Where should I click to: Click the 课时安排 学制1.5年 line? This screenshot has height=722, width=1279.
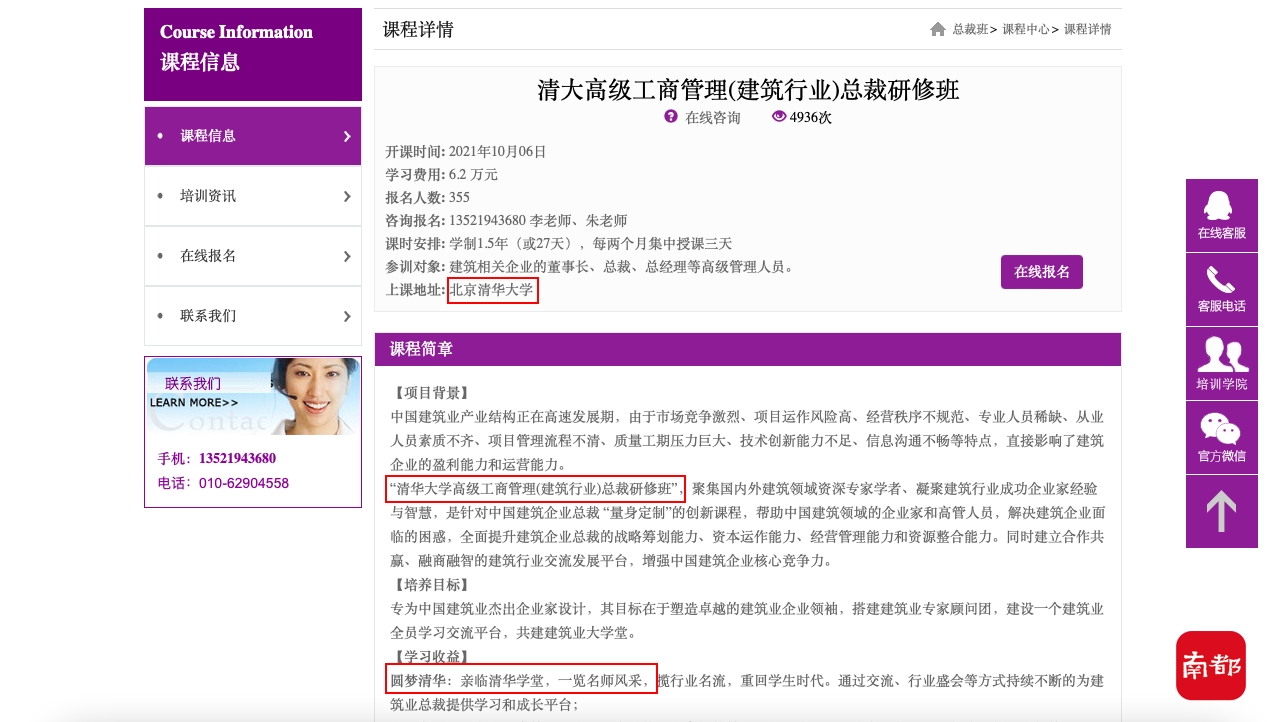point(559,244)
